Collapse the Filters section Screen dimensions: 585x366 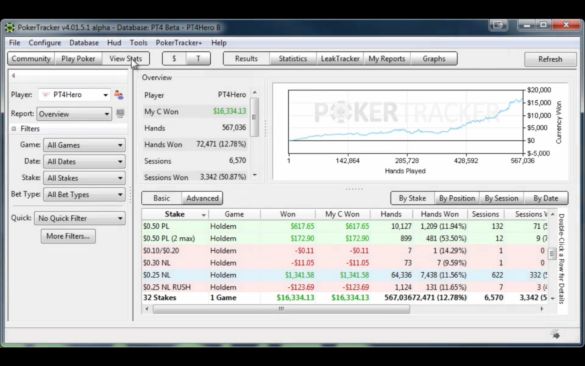14,129
